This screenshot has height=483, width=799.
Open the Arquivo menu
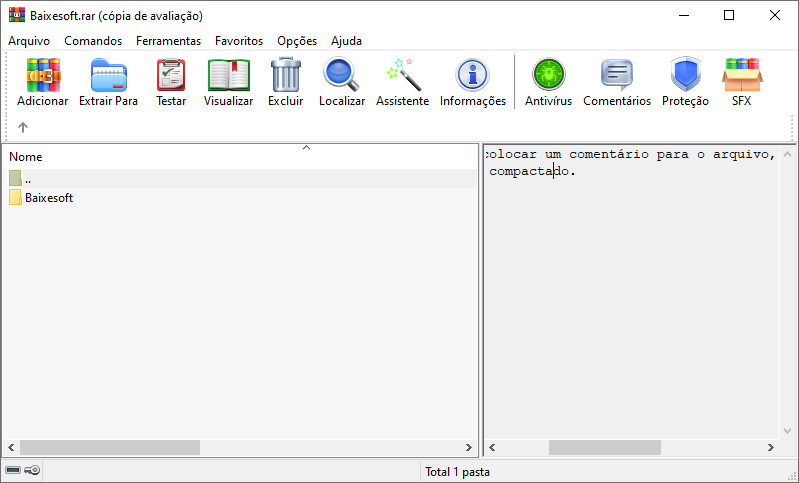pyautogui.click(x=28, y=41)
